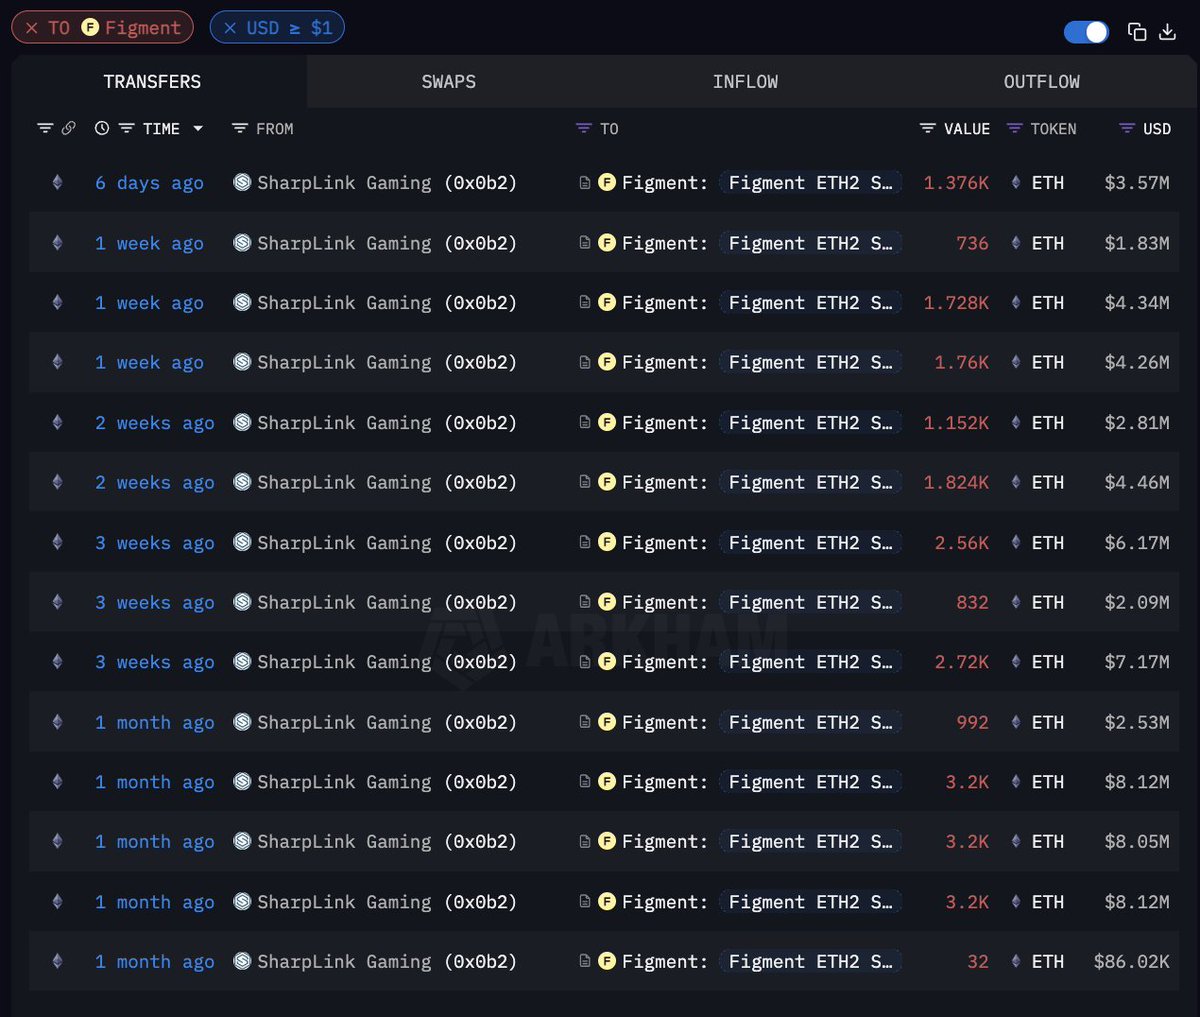
Task: Open the Figment ETH2 S… label in the $86.02K row
Action: point(811,962)
